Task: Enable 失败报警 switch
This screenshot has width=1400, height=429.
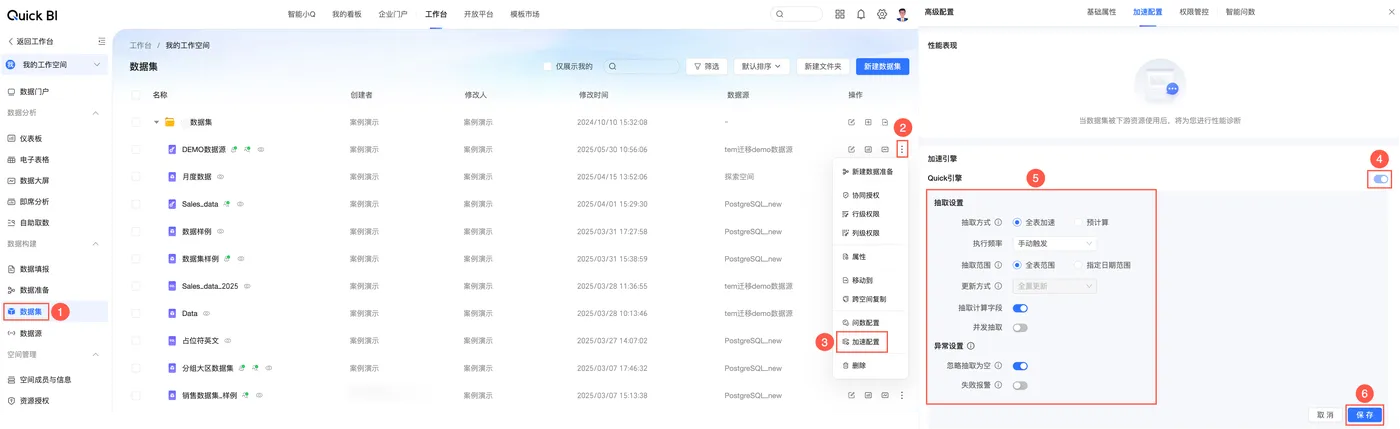Action: [x=1020, y=385]
